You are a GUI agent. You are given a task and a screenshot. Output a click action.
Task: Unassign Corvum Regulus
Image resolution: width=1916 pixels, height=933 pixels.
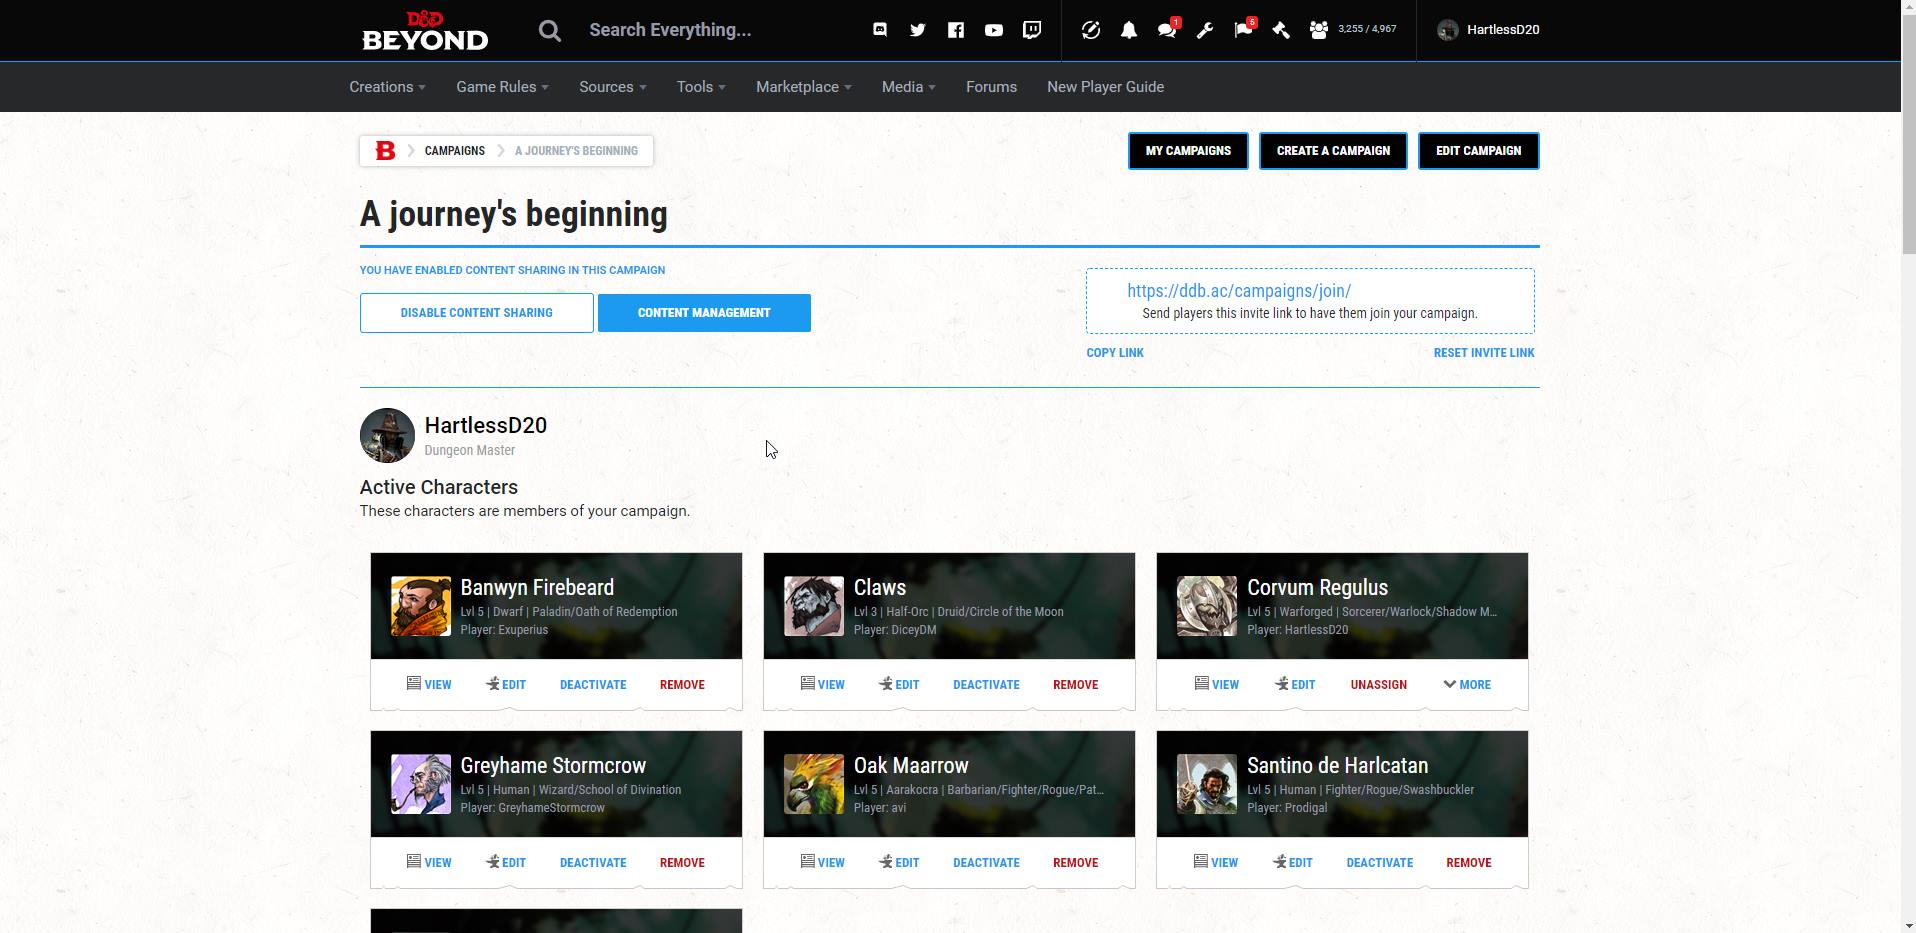point(1378,685)
